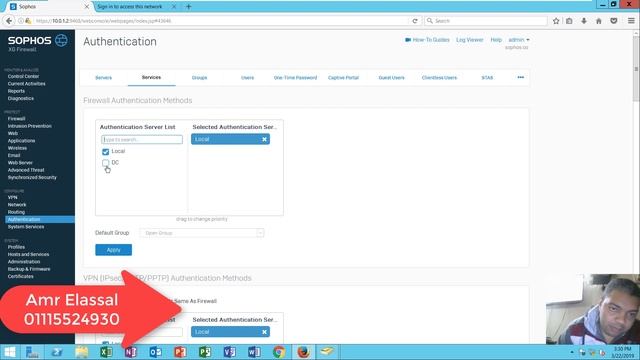Switch to the STAS tab
This screenshot has width=640, height=360.
(x=487, y=78)
